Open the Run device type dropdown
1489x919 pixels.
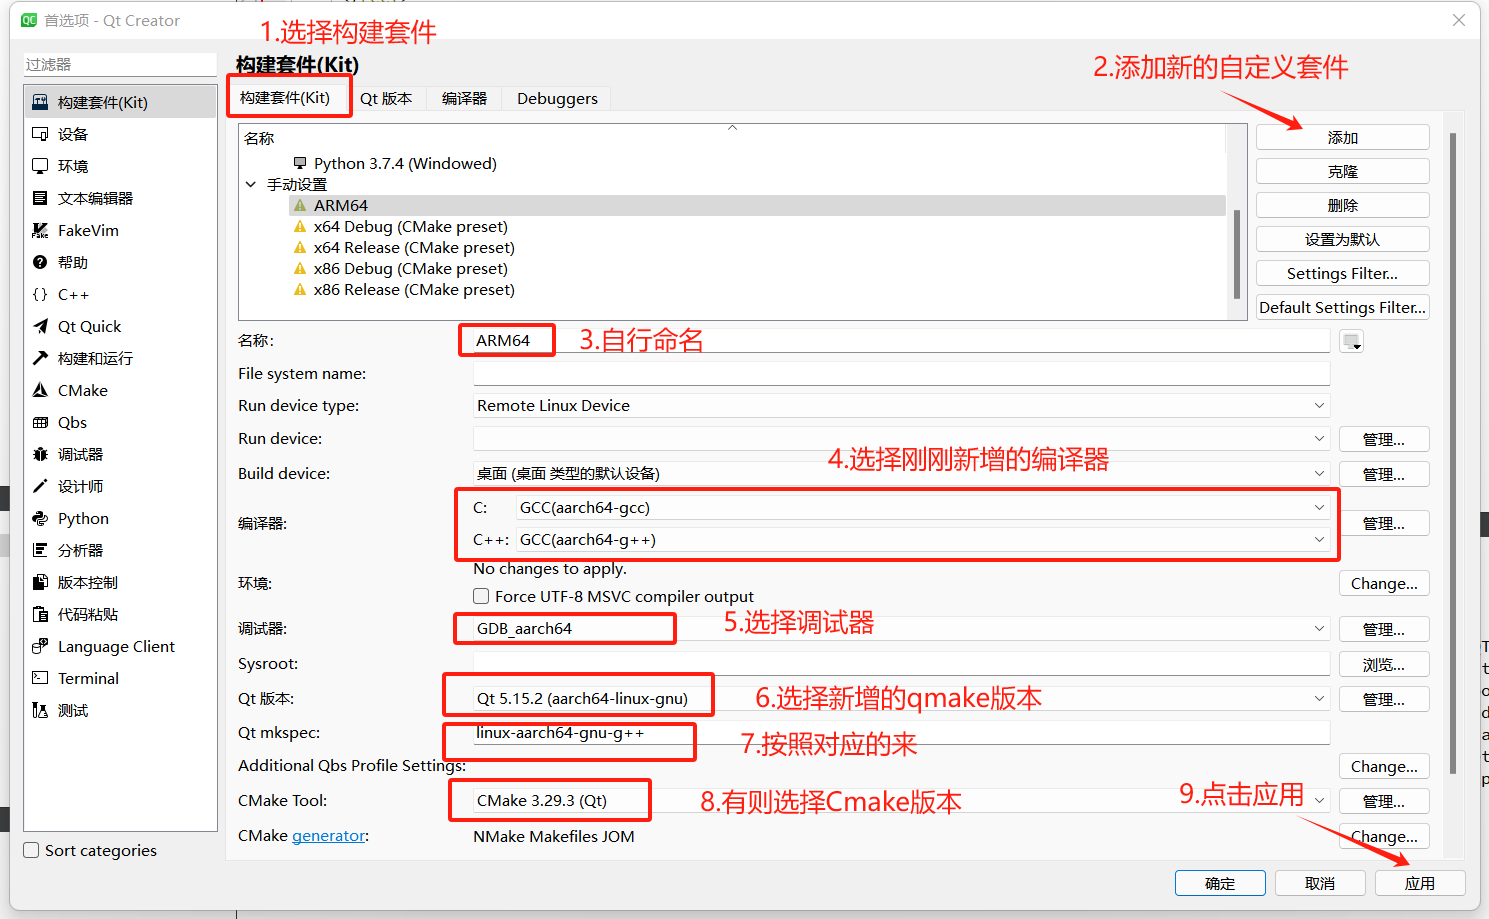pos(901,406)
